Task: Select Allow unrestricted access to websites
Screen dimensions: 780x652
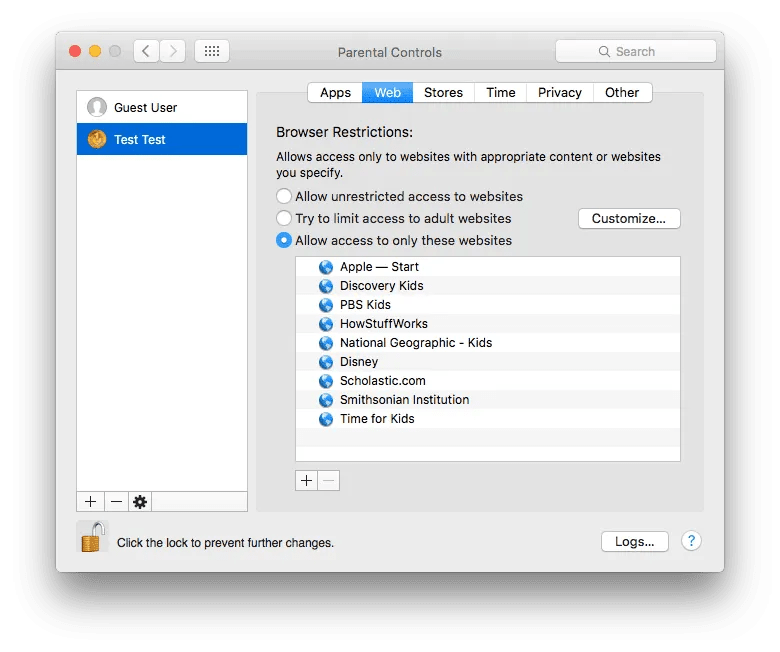Action: pyautogui.click(x=284, y=196)
